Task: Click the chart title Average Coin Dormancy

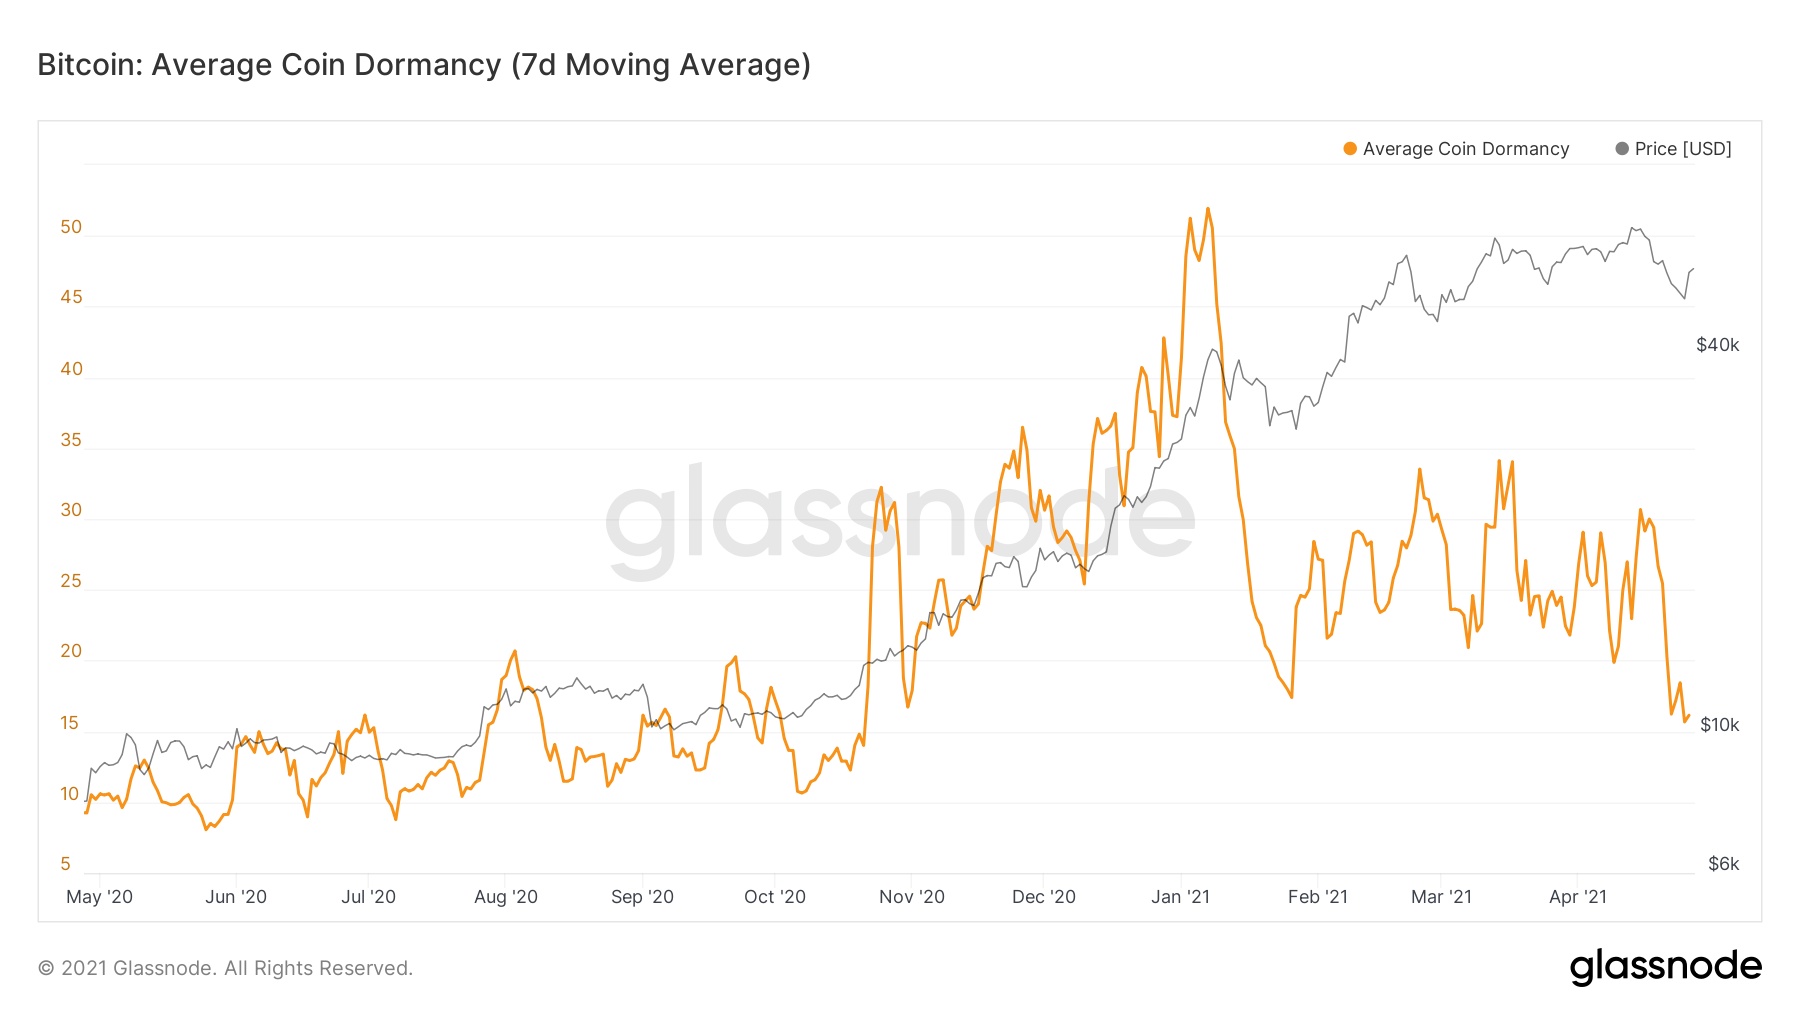Action: coord(424,65)
